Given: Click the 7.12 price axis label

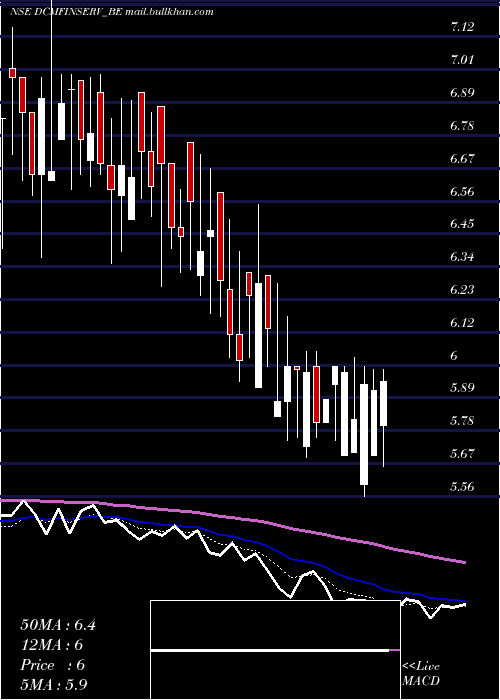Looking at the screenshot, I should click(462, 27).
